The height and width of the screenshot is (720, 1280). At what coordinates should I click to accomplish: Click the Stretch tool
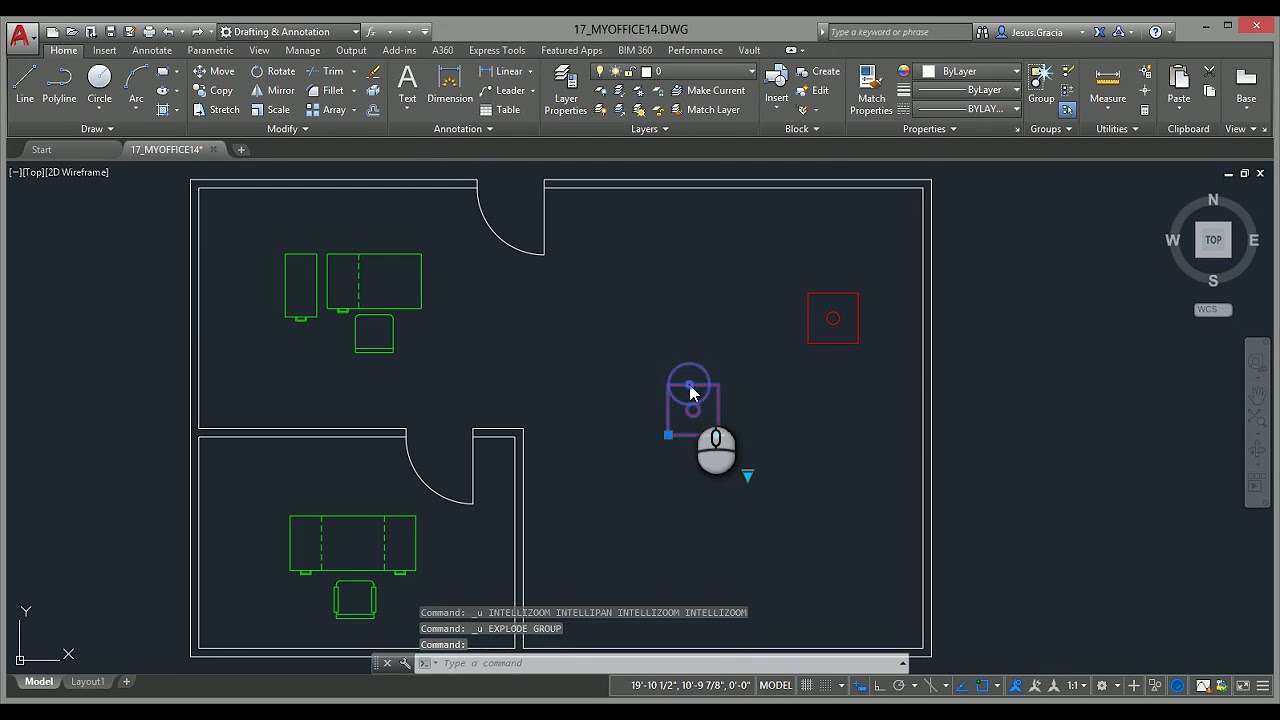coord(215,110)
